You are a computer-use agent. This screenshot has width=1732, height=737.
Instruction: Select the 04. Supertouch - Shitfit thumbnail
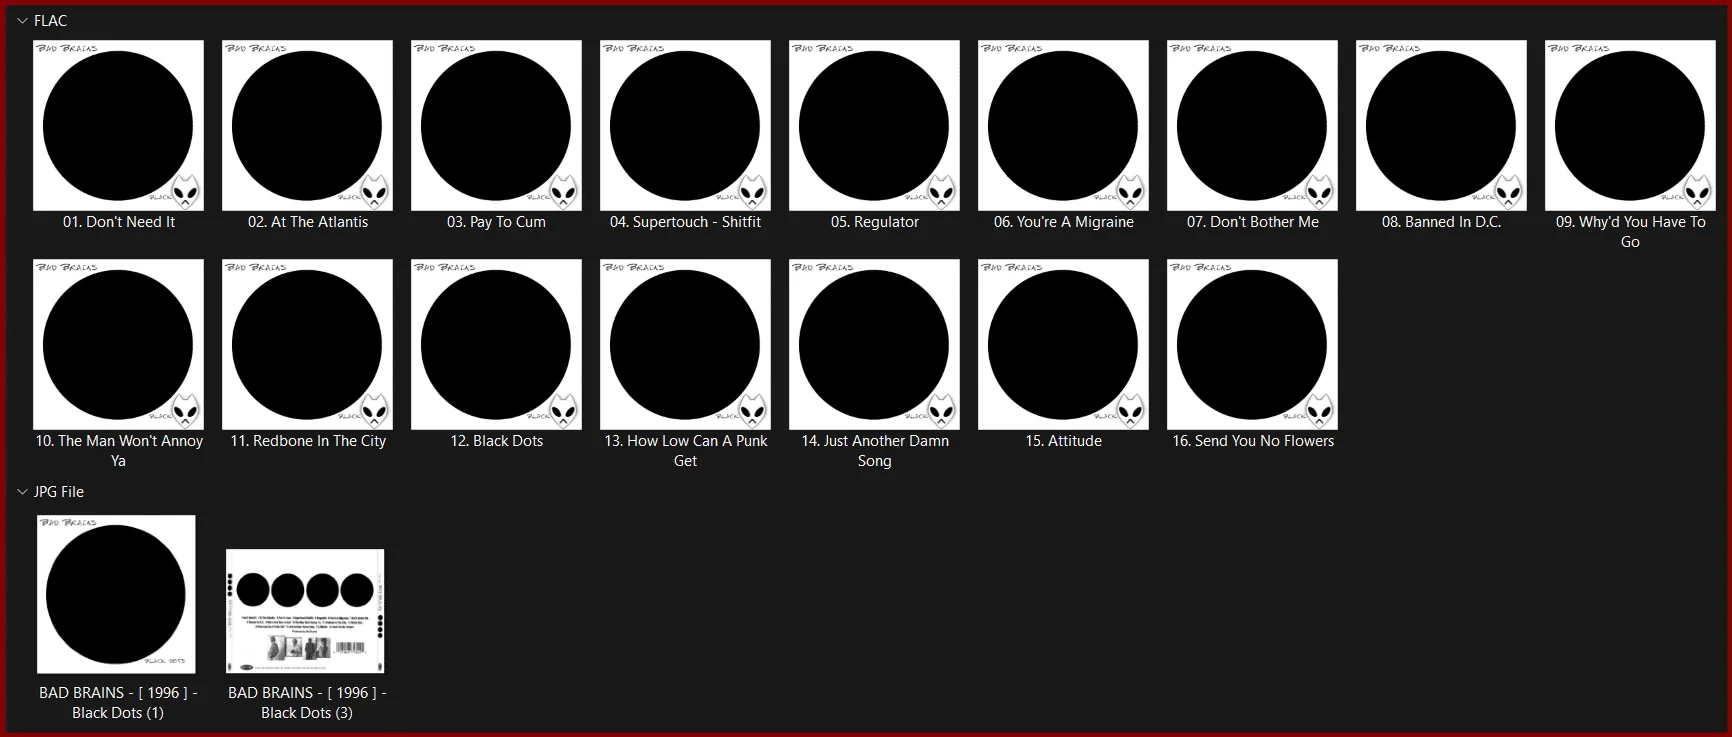coord(685,125)
